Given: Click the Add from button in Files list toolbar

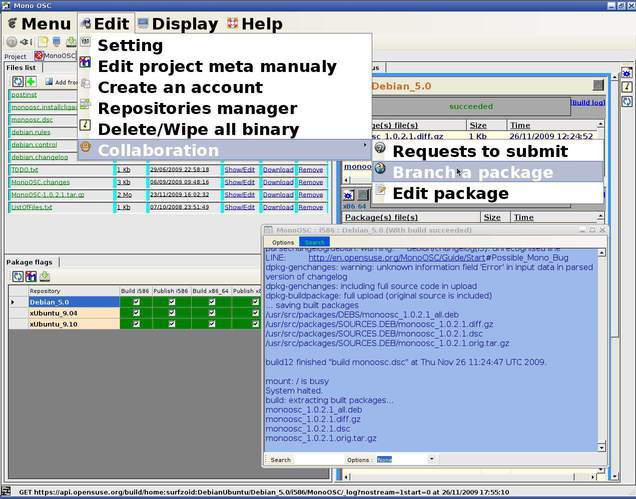Looking at the screenshot, I should click(x=62, y=82).
